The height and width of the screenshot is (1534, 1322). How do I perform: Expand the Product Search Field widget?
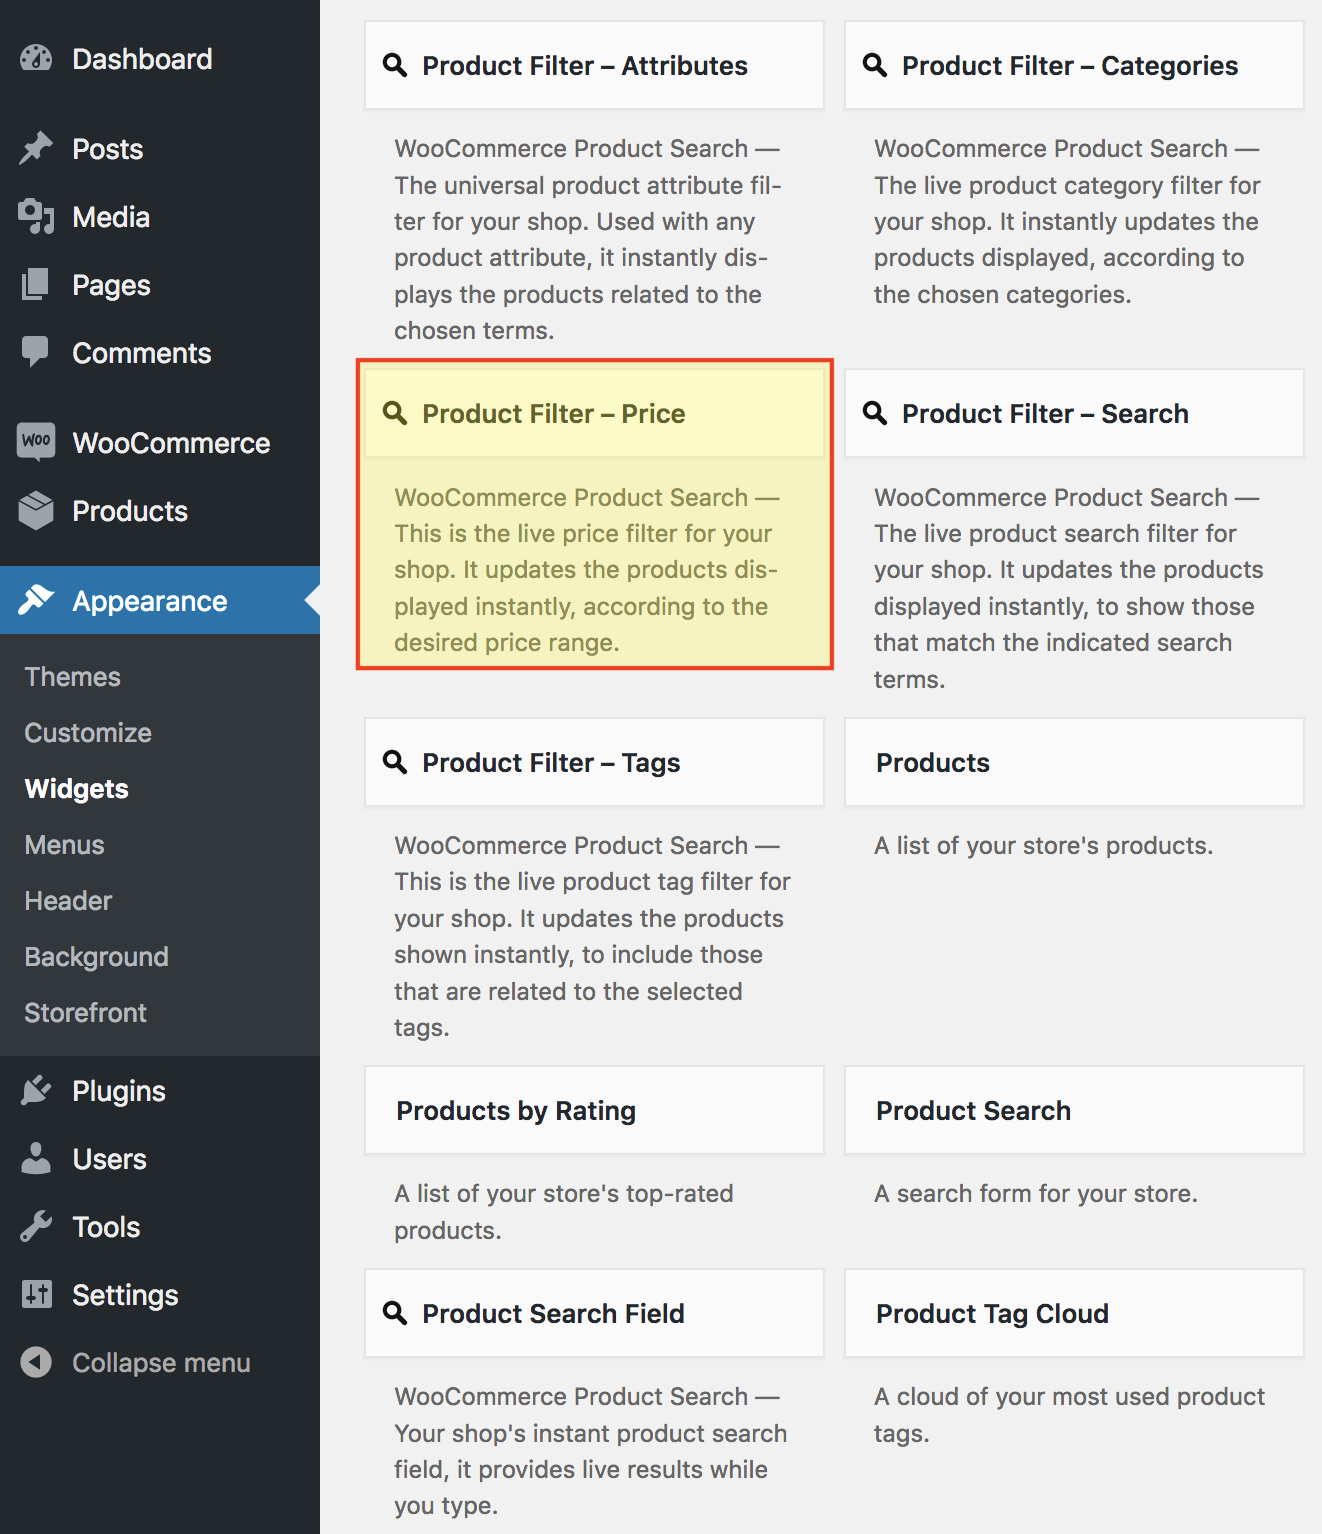[594, 1313]
